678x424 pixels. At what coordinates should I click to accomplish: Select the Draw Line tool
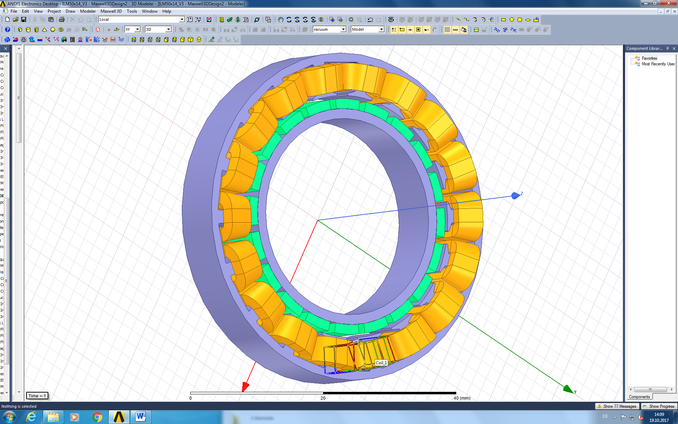coord(457,19)
